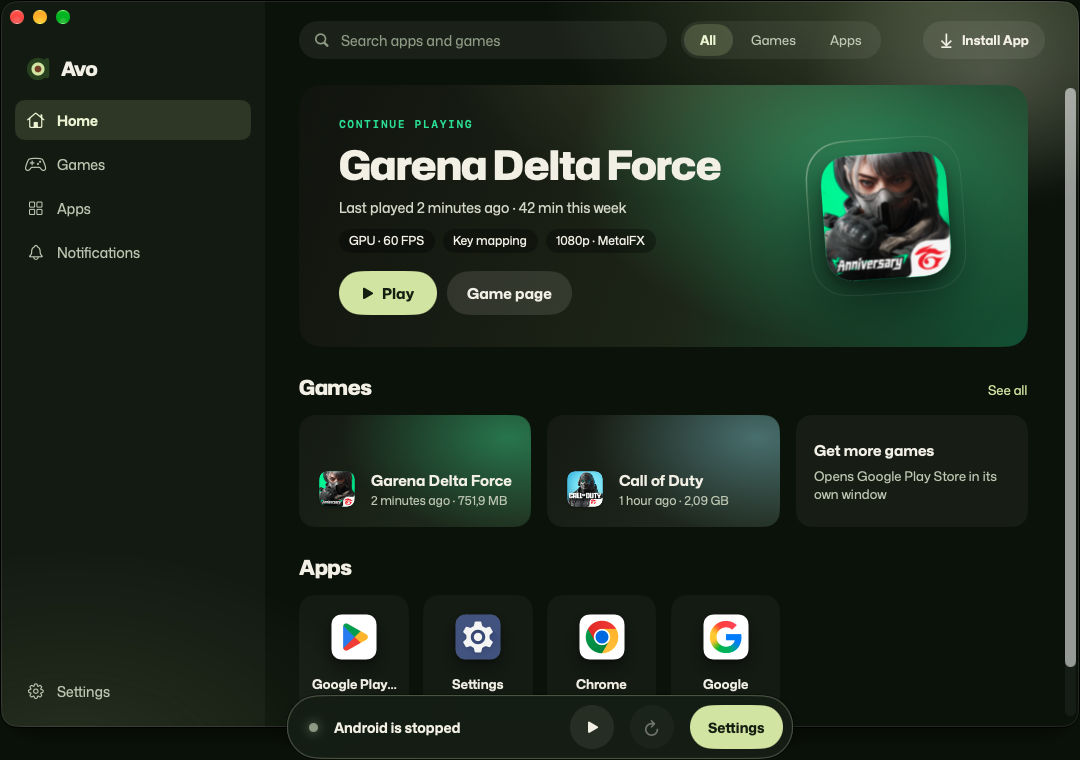Click the Android is stopped status text
The width and height of the screenshot is (1080, 760).
[x=397, y=728]
